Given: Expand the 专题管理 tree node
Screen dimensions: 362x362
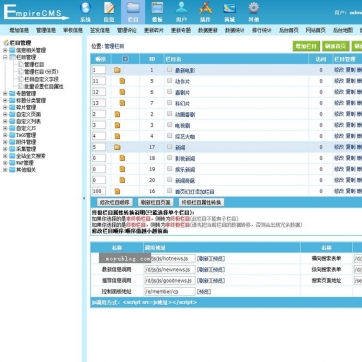Looking at the screenshot, I should [x=5, y=94].
